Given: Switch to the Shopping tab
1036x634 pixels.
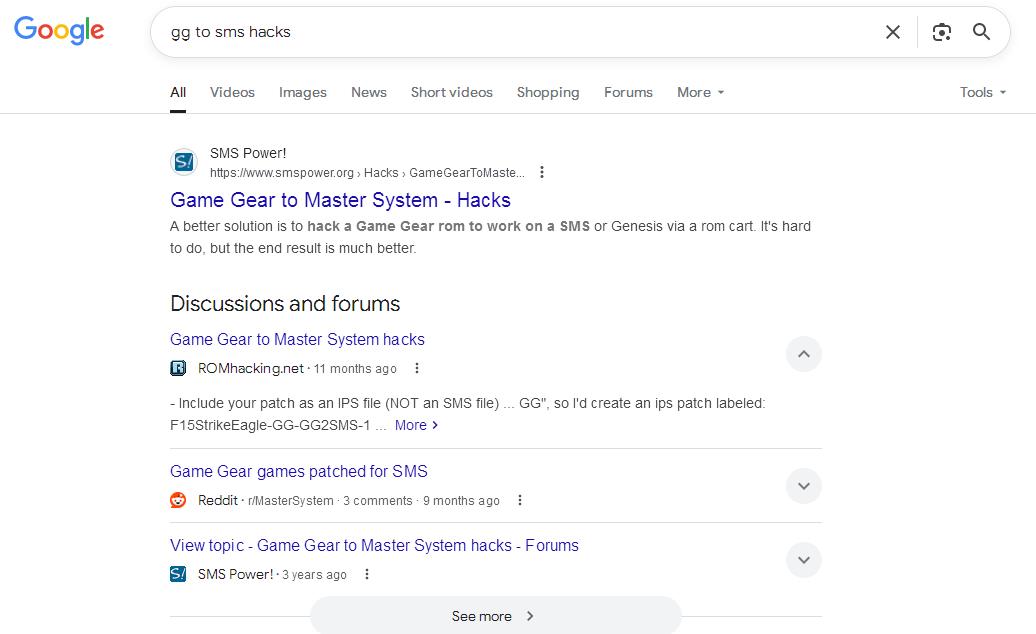Looking at the screenshot, I should (548, 92).
